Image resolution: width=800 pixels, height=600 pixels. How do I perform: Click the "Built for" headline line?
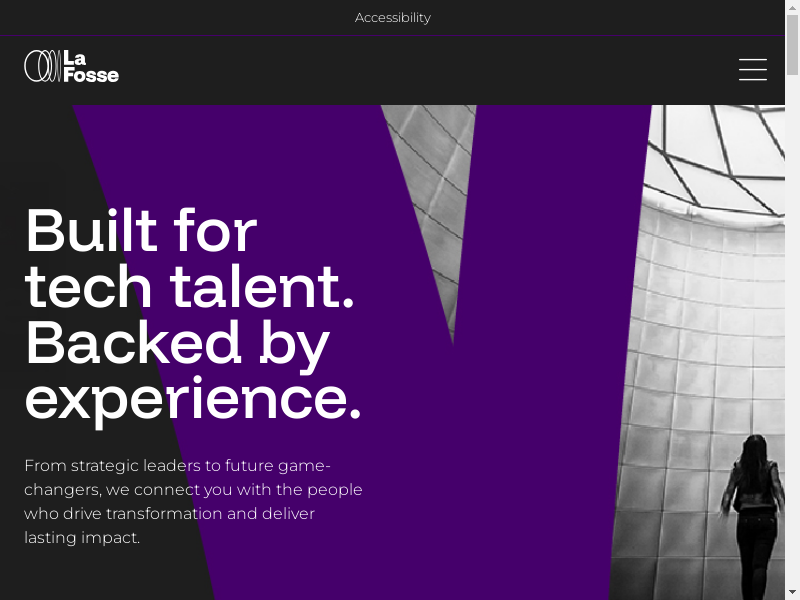click(141, 230)
